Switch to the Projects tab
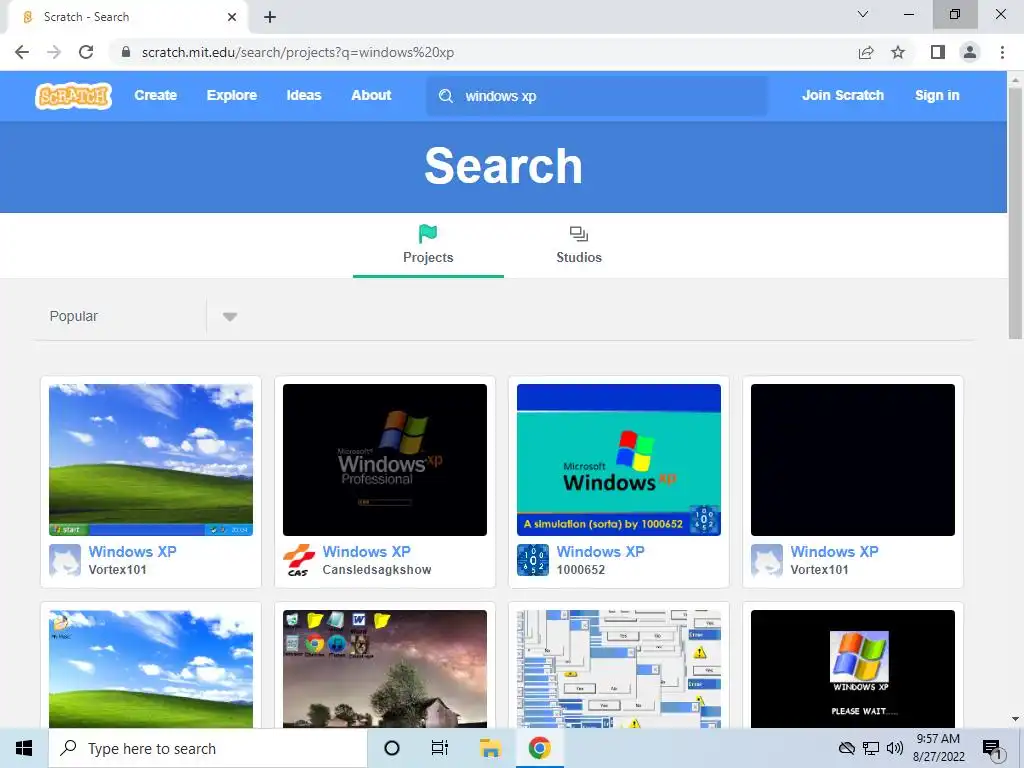 [428, 245]
